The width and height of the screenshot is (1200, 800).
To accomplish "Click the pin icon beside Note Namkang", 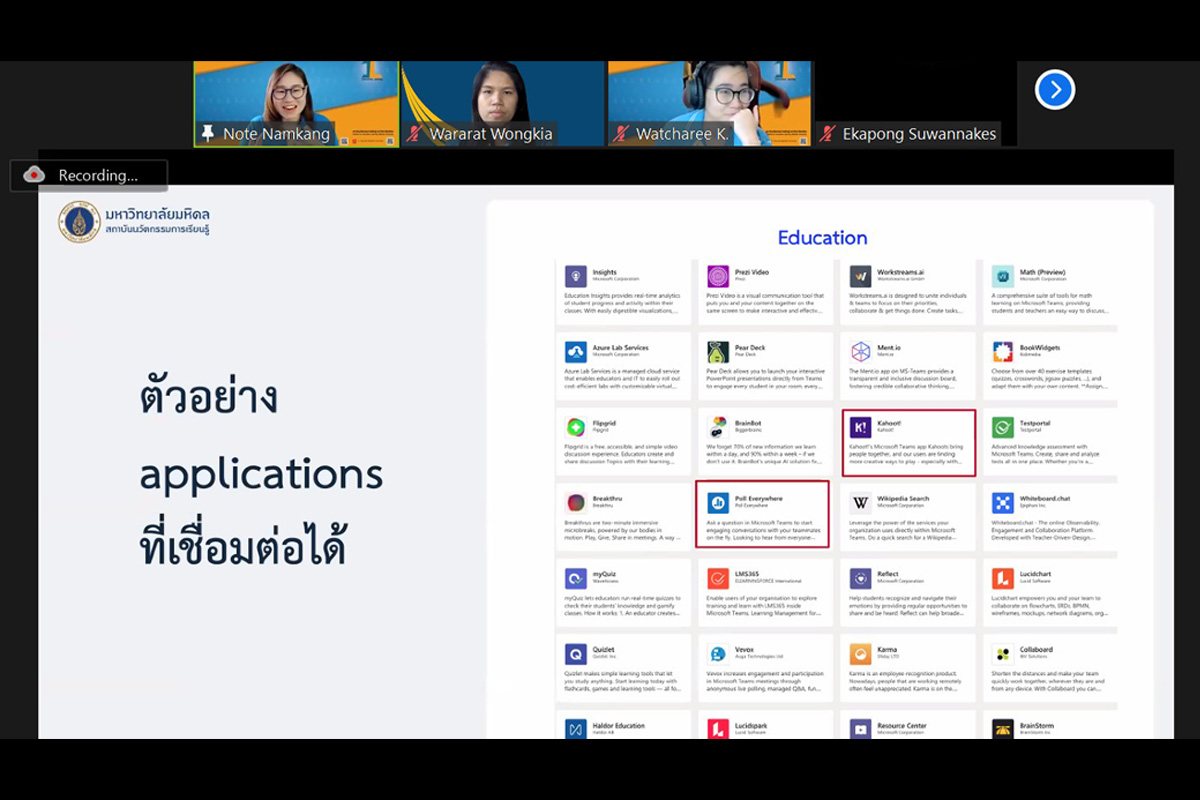I will (x=208, y=134).
